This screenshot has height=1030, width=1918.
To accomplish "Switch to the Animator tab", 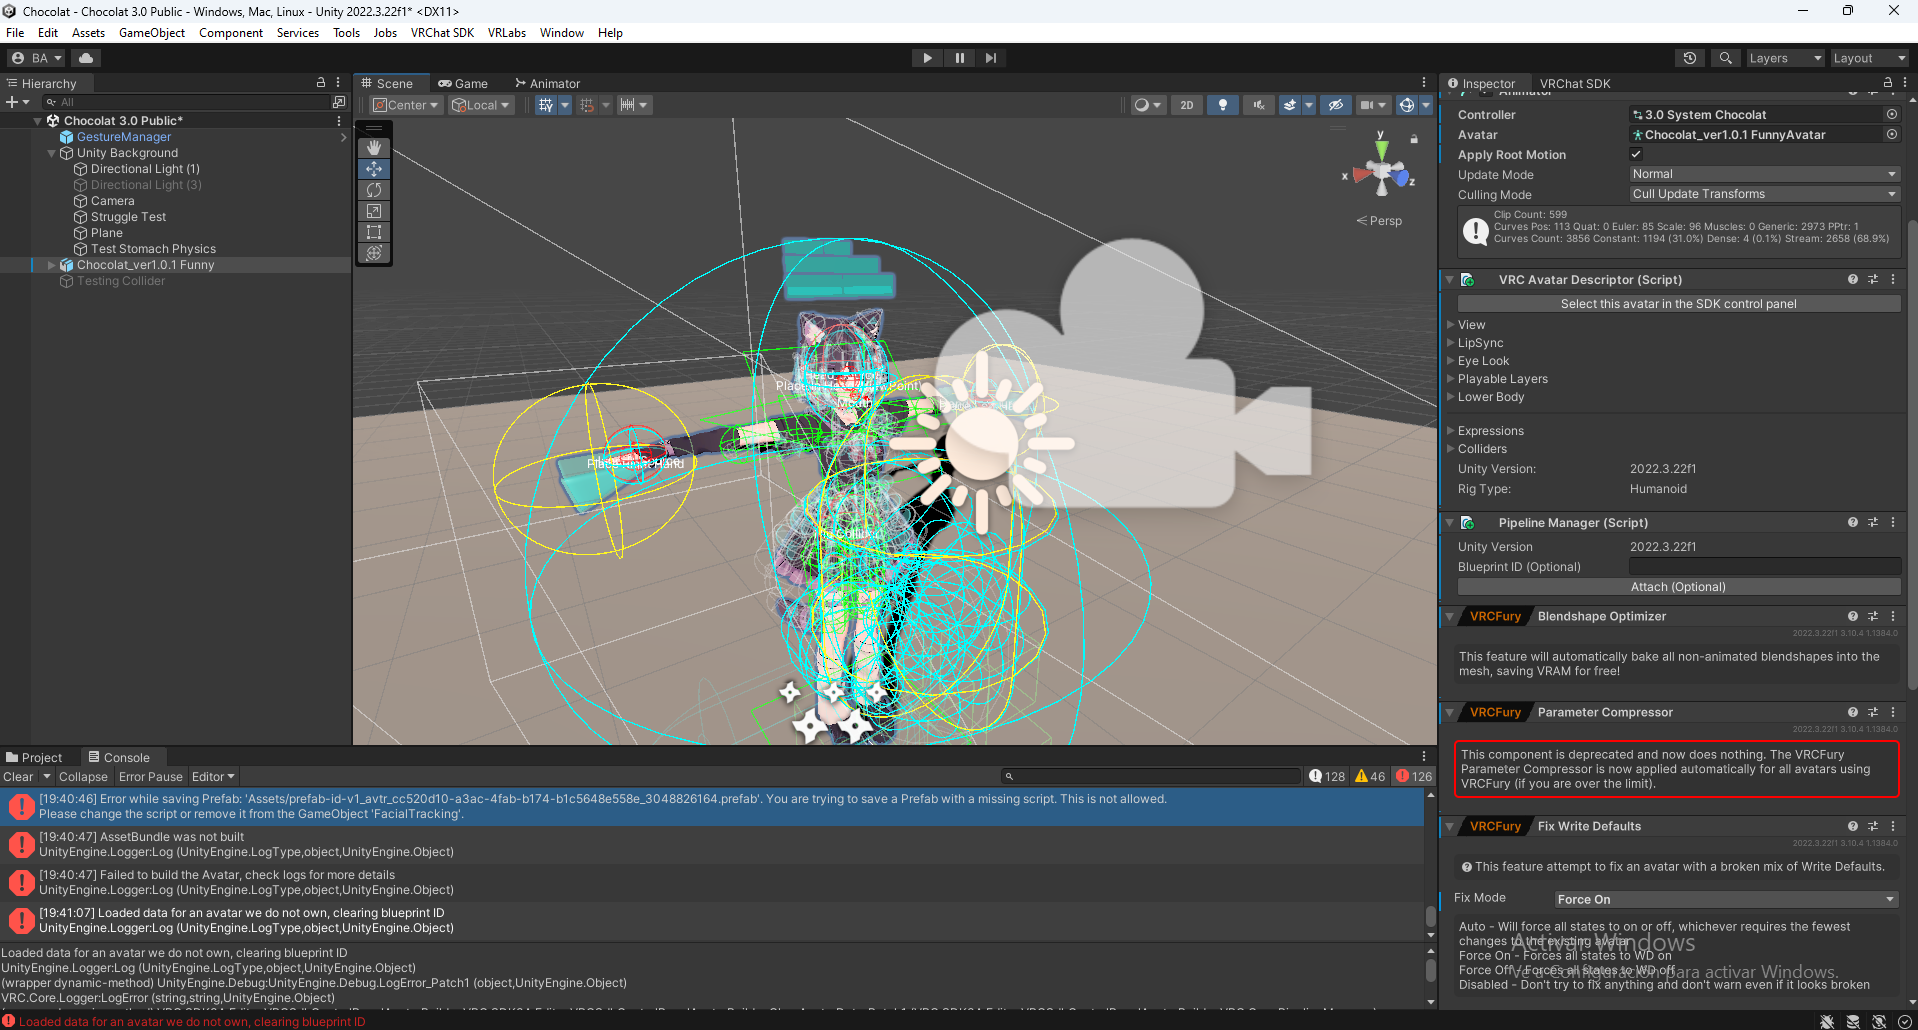I will click(547, 84).
